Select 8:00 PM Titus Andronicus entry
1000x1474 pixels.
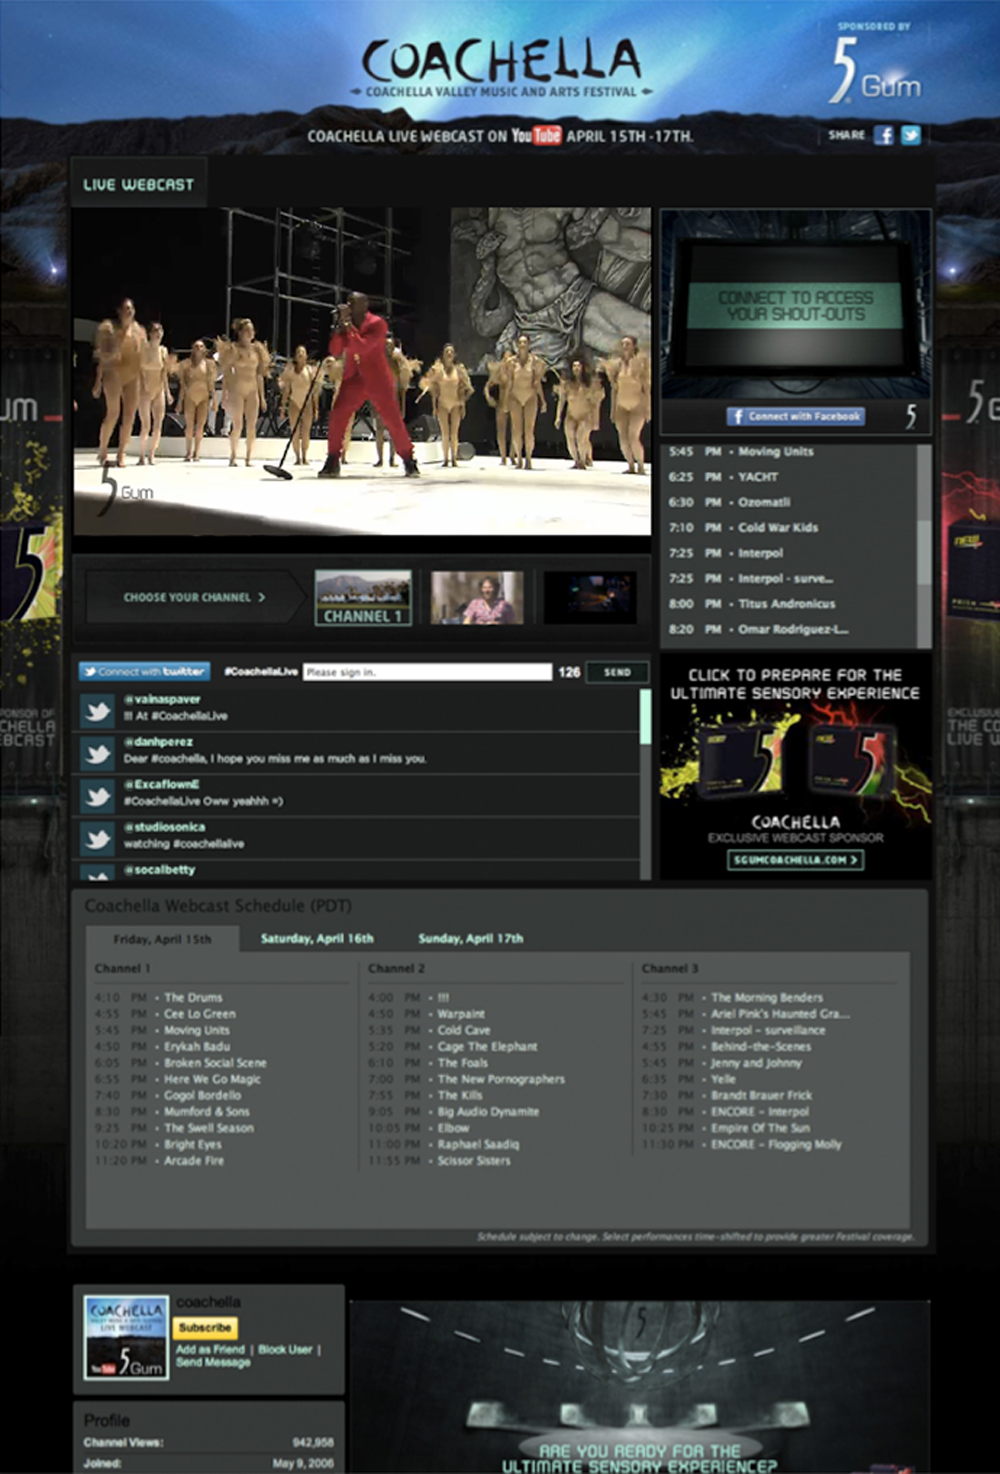point(752,604)
